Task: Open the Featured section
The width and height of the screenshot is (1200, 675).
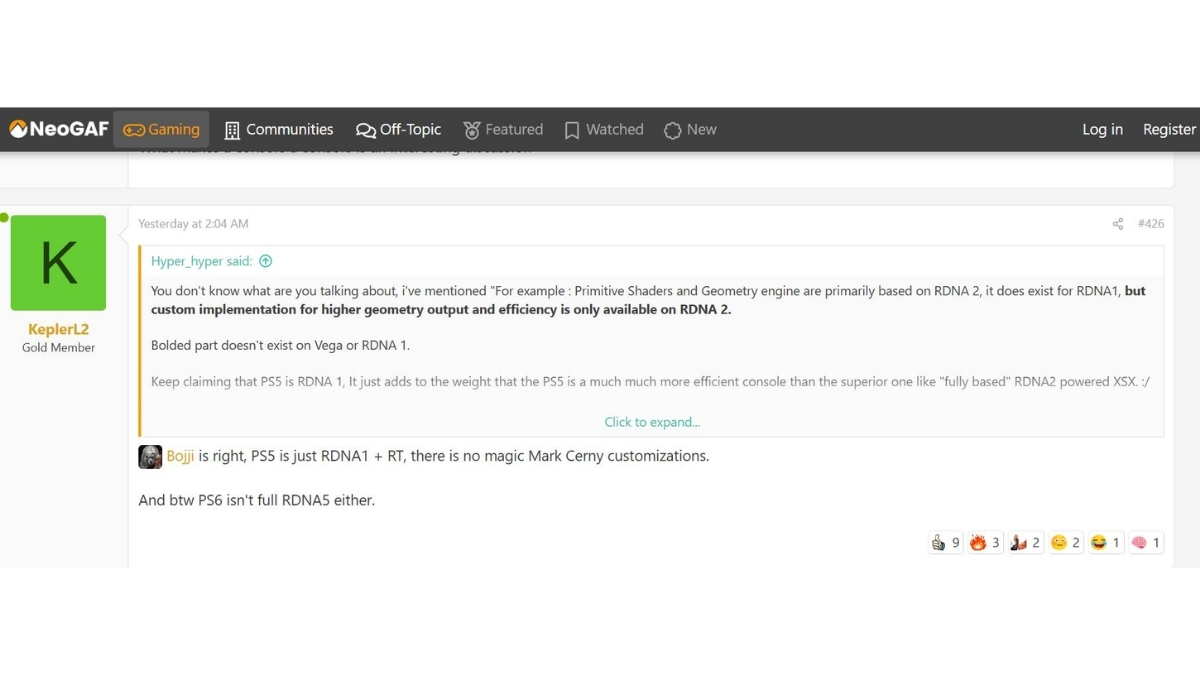Action: (503, 129)
